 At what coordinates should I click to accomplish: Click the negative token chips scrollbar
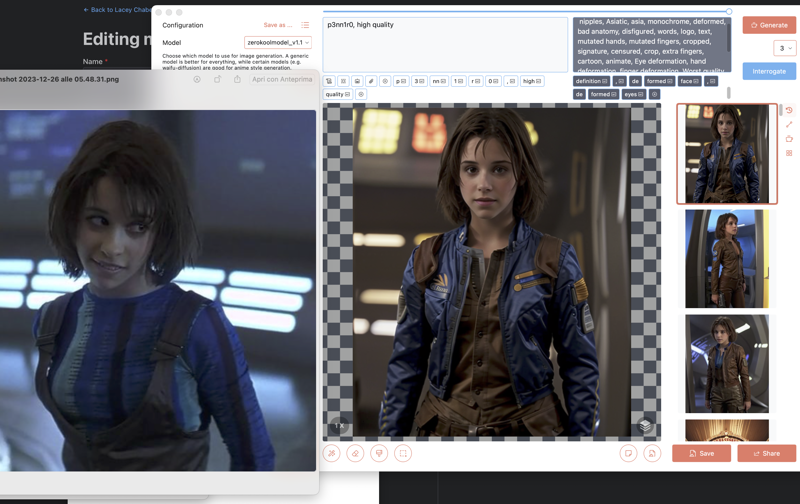[729, 92]
